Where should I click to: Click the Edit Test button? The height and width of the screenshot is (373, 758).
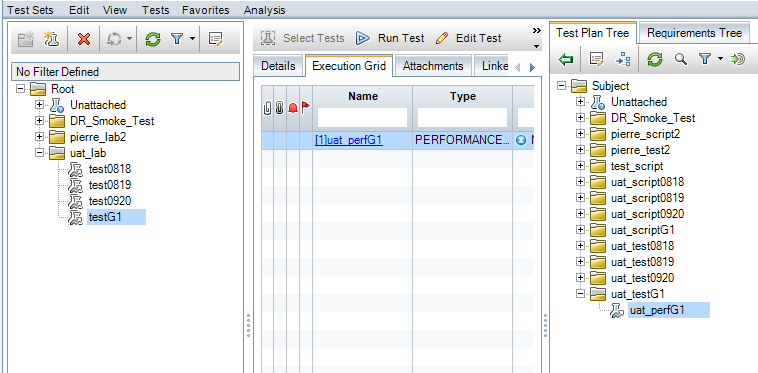(468, 38)
